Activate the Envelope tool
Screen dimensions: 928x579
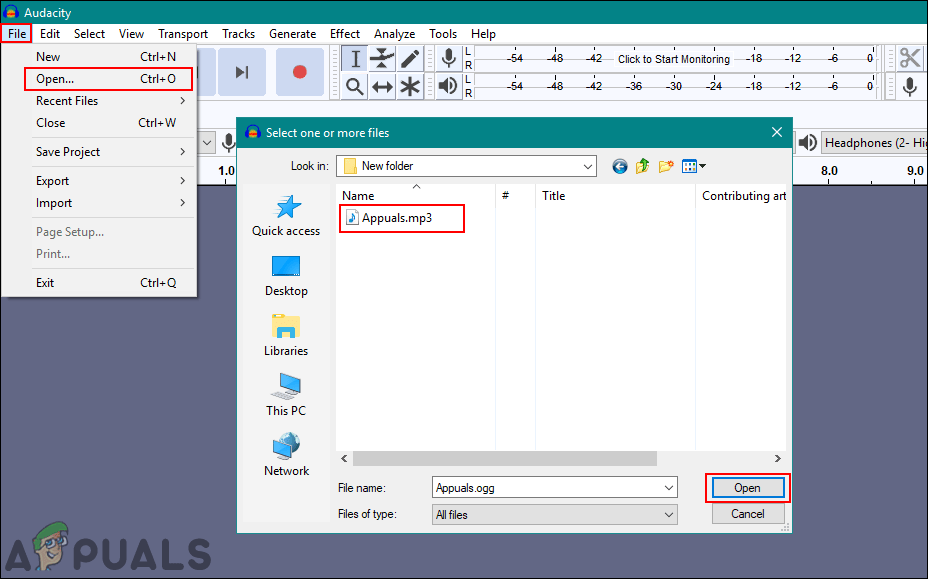(x=382, y=58)
